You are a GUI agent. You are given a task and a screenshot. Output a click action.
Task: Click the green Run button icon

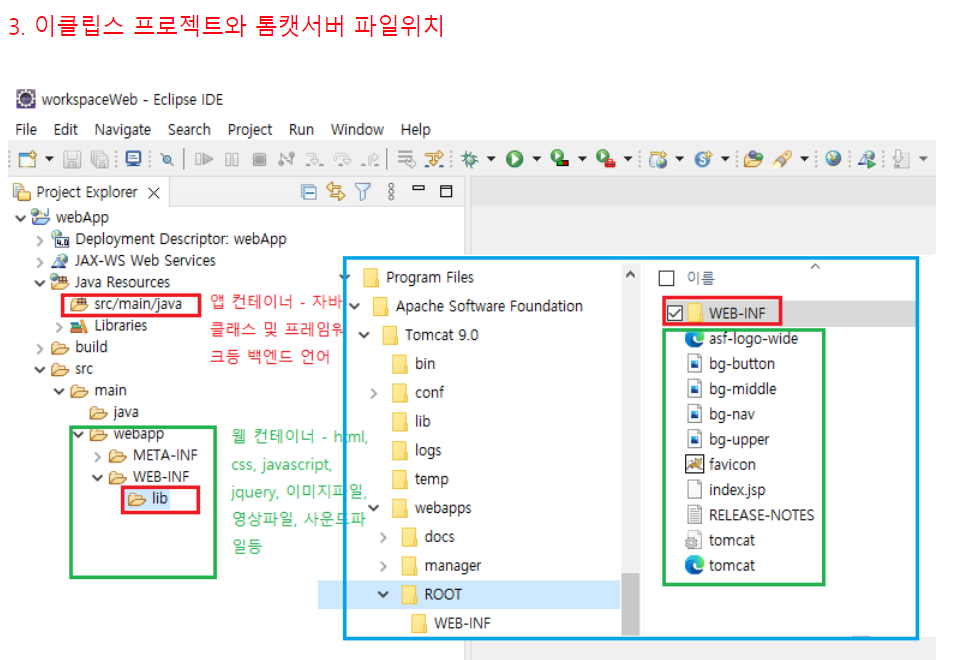(x=515, y=159)
